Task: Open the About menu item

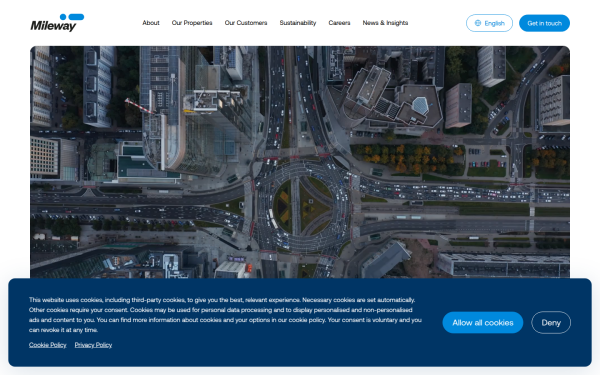Action: pos(151,23)
